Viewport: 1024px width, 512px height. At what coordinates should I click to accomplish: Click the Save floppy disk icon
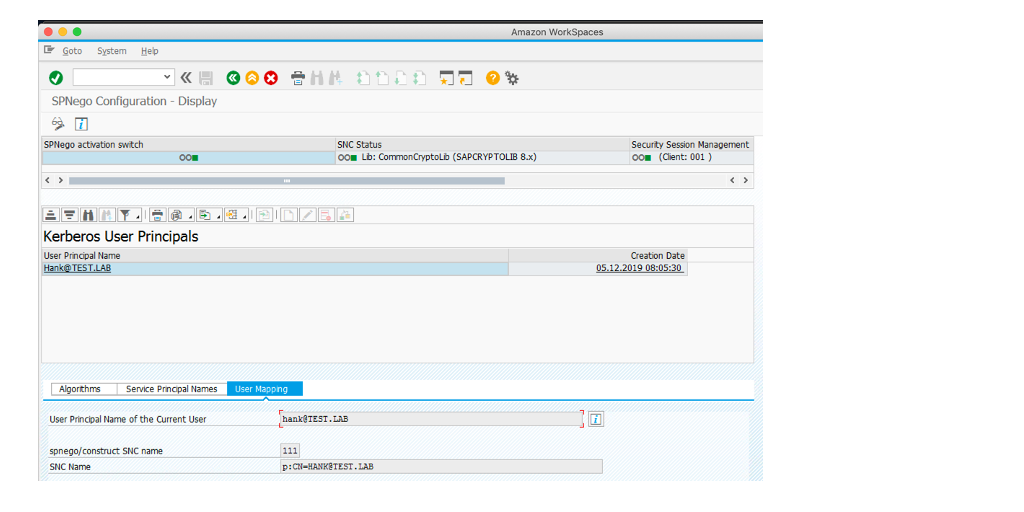(206, 78)
